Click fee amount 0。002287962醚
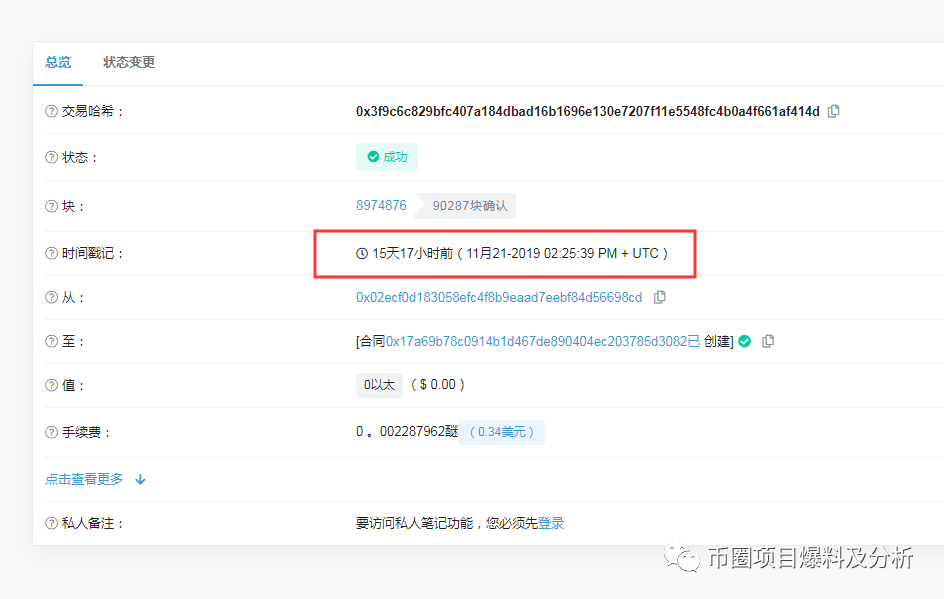944x599 pixels. coord(407,432)
